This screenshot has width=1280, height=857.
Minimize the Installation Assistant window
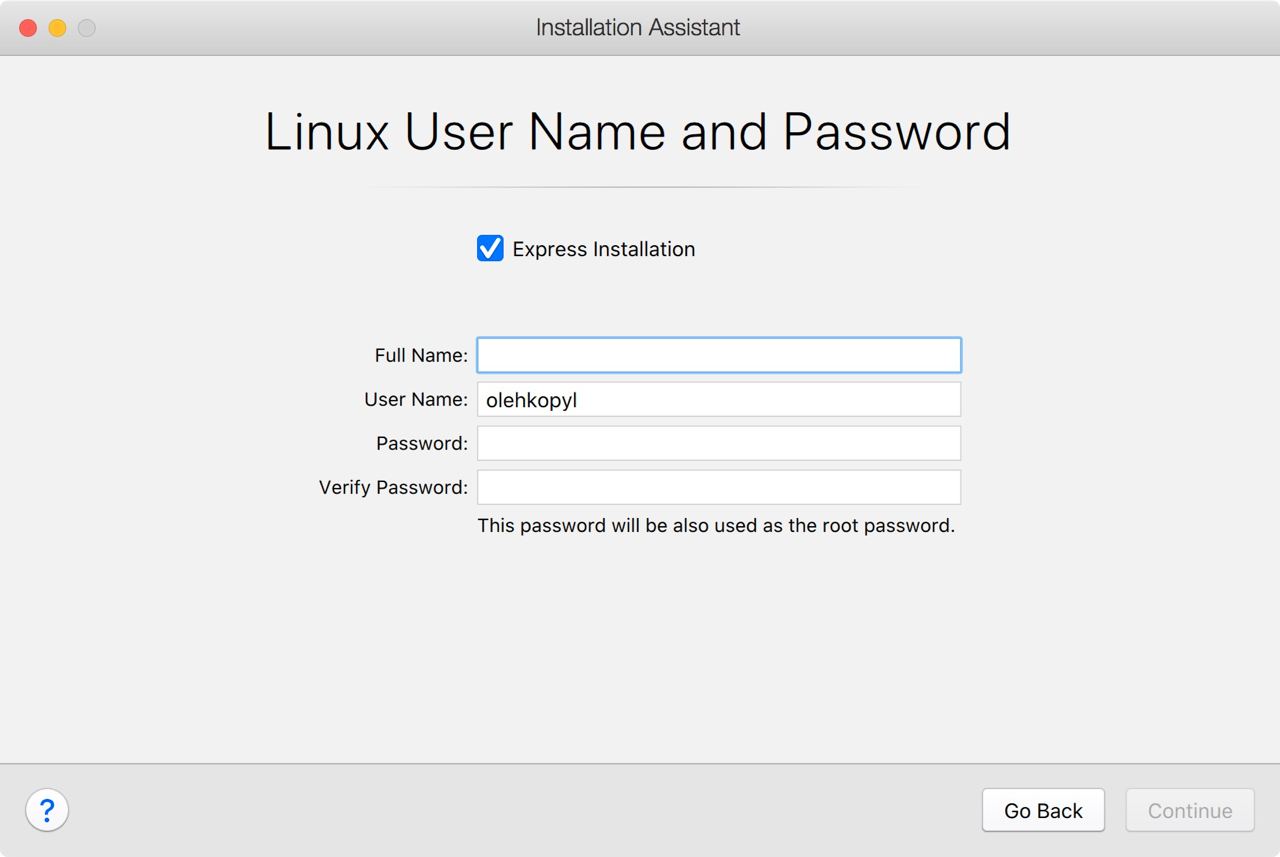pos(58,28)
